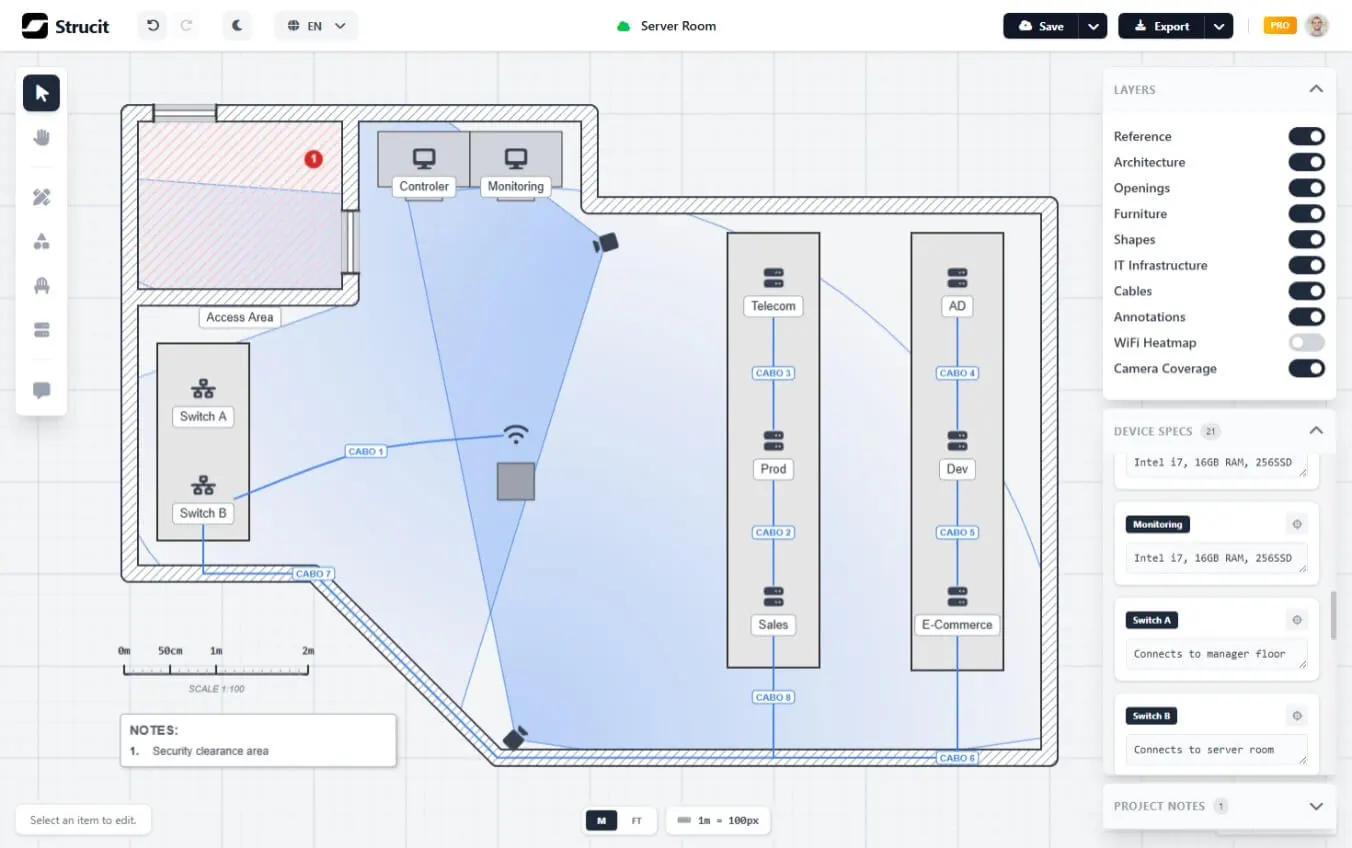Select the E-Commerce server label
The image size is (1352, 848).
tap(957, 625)
